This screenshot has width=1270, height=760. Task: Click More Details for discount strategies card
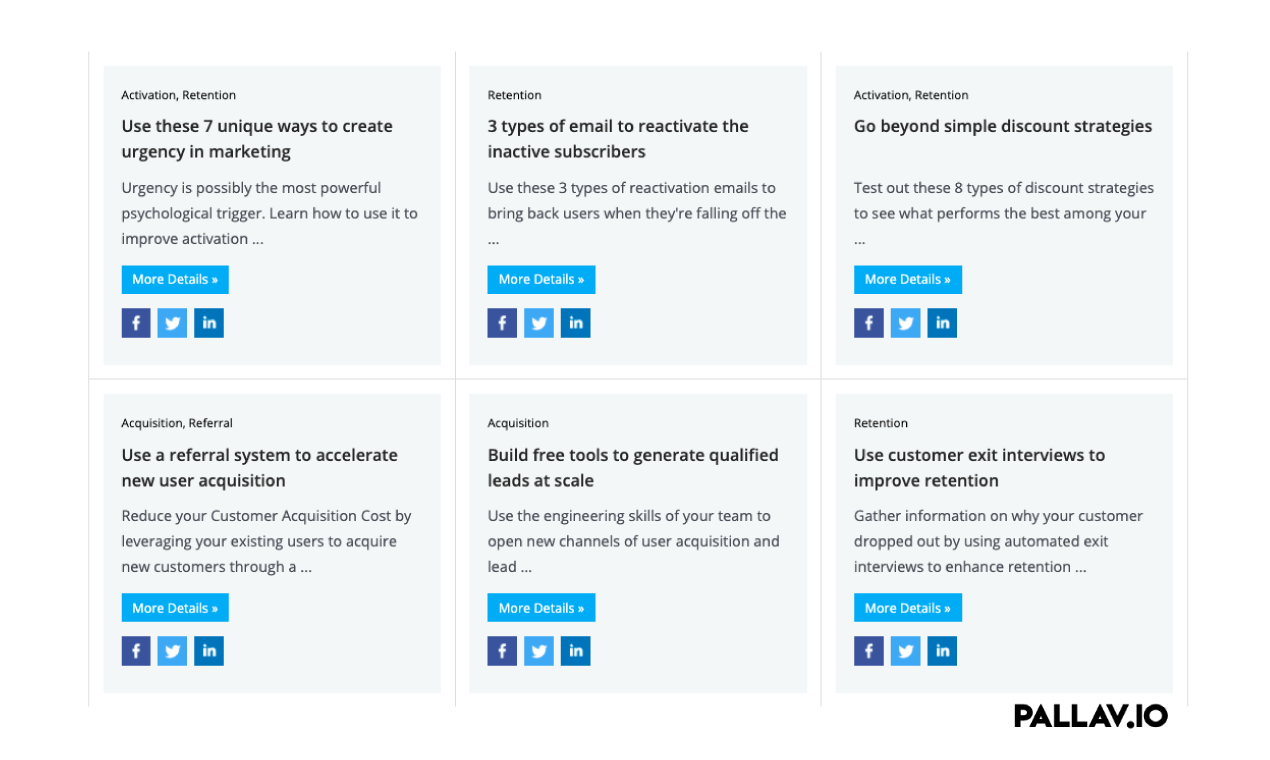coord(907,279)
